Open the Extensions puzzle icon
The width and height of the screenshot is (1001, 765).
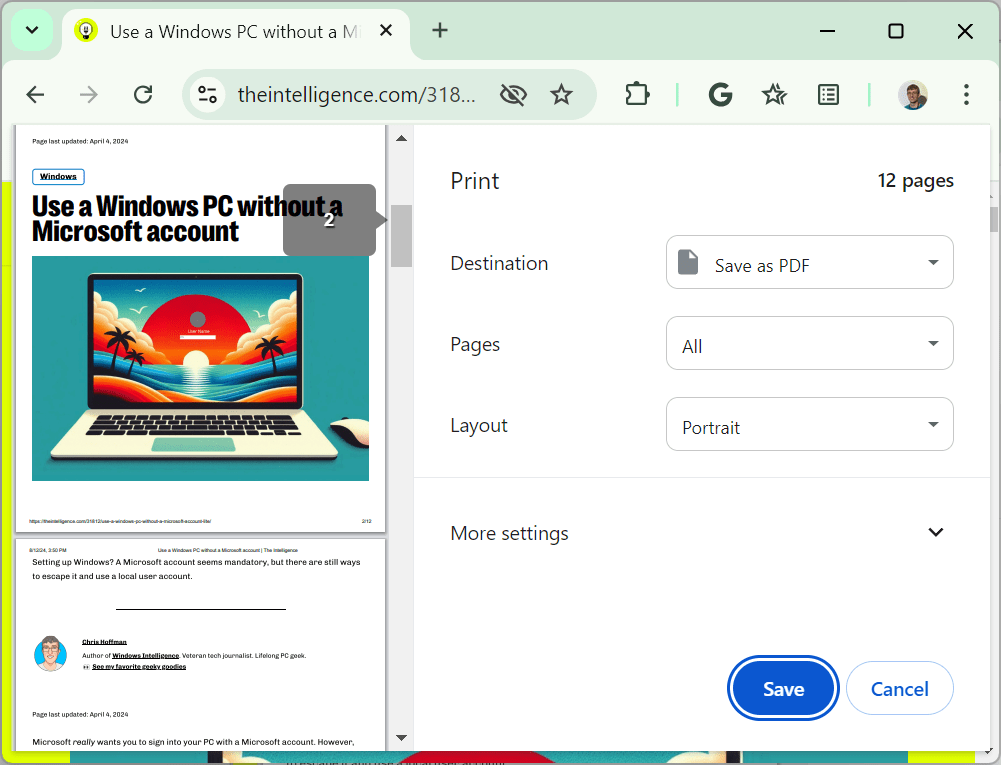pos(636,95)
